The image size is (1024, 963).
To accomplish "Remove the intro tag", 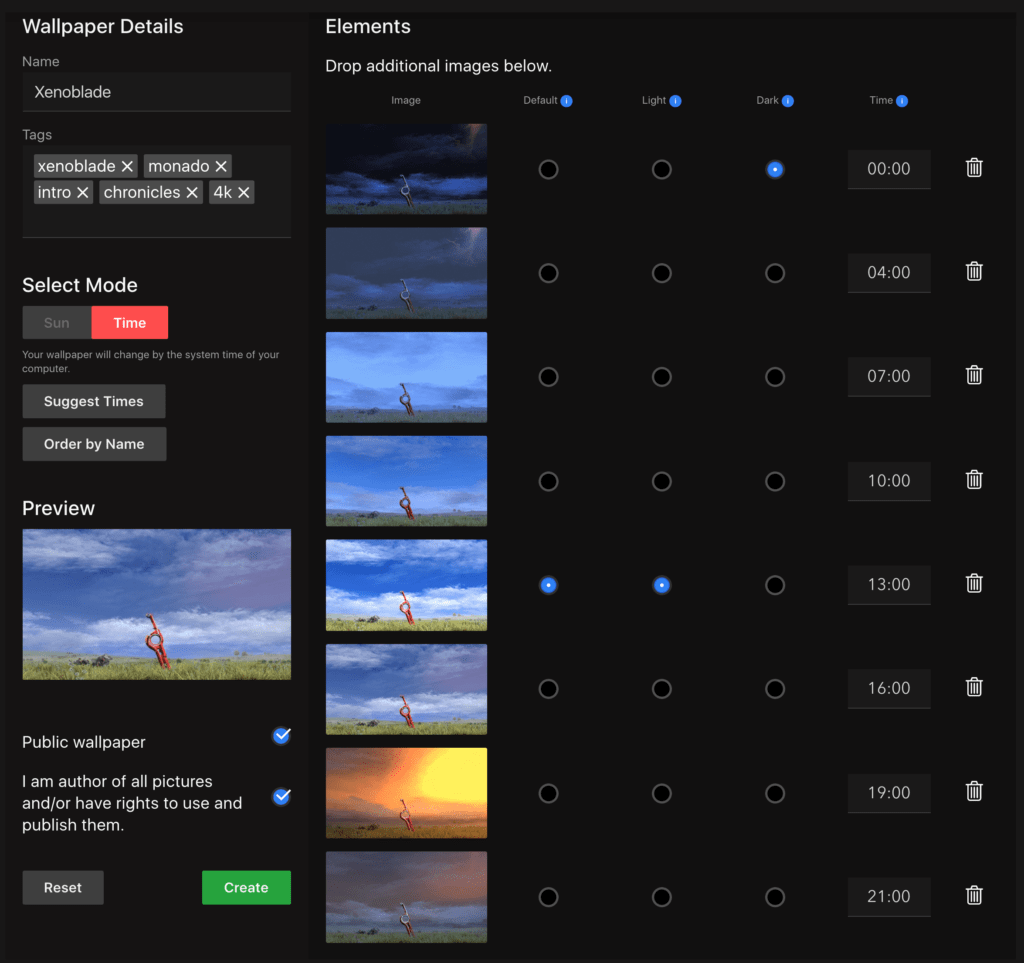I will point(82,193).
